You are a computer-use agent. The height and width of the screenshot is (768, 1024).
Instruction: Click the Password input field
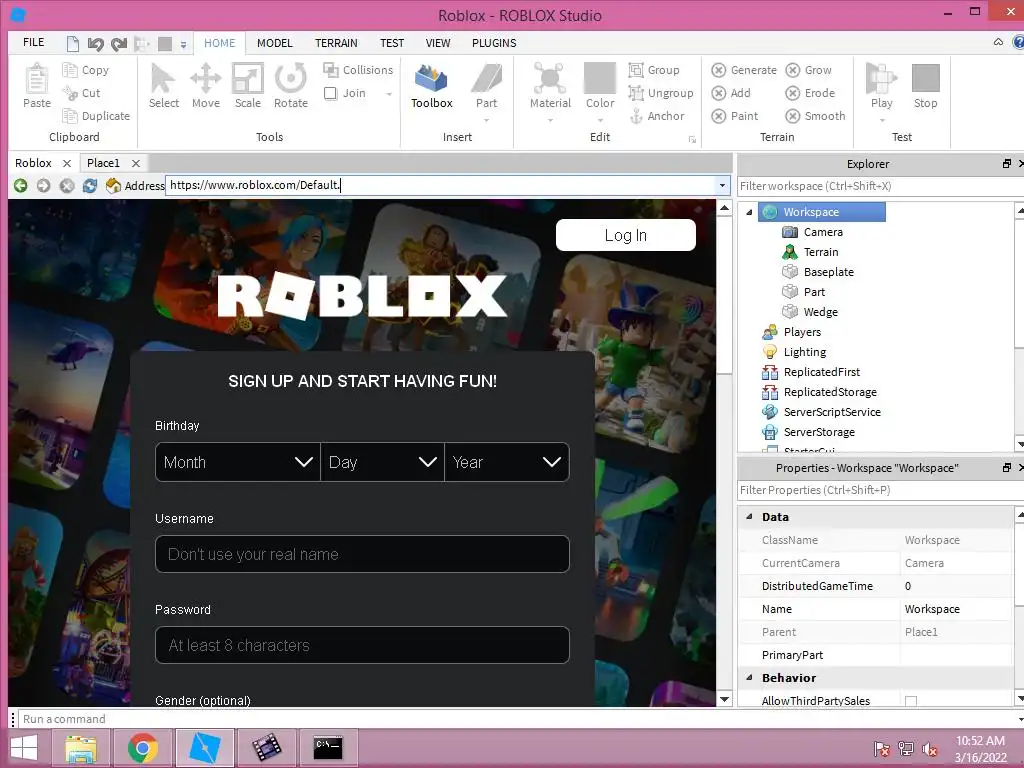point(362,645)
